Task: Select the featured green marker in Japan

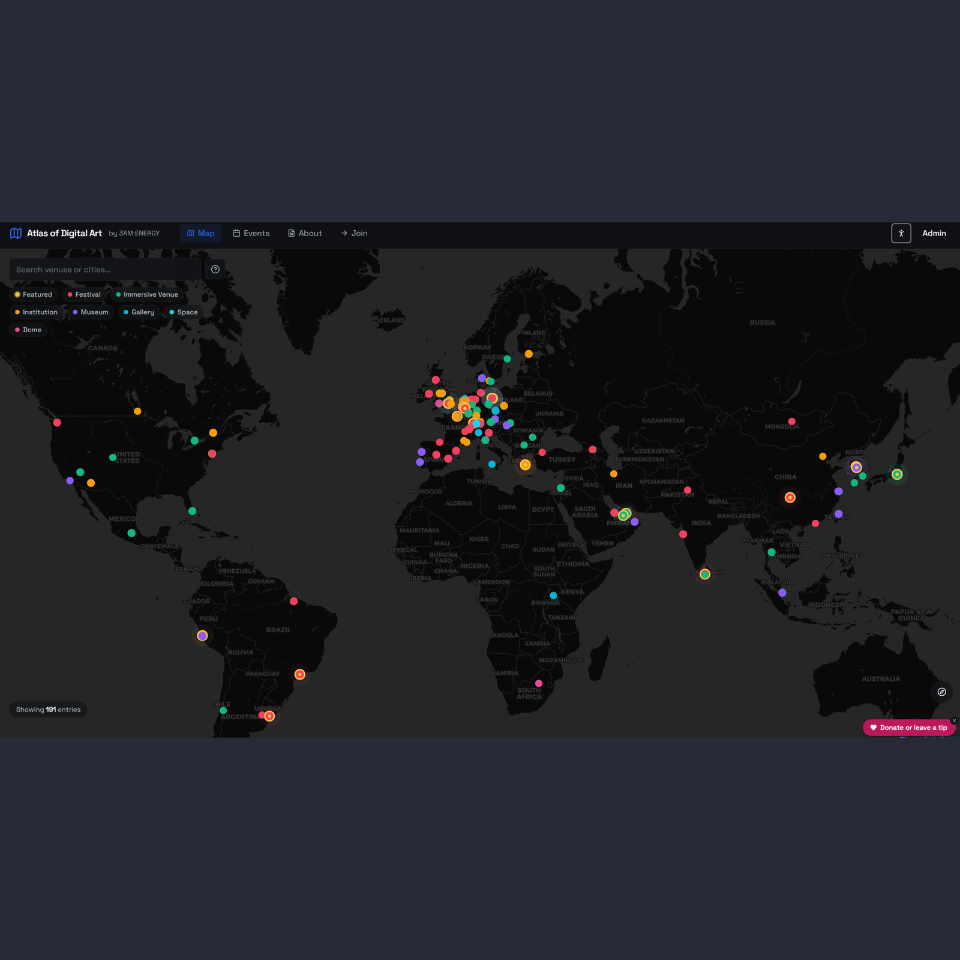Action: [x=897, y=474]
